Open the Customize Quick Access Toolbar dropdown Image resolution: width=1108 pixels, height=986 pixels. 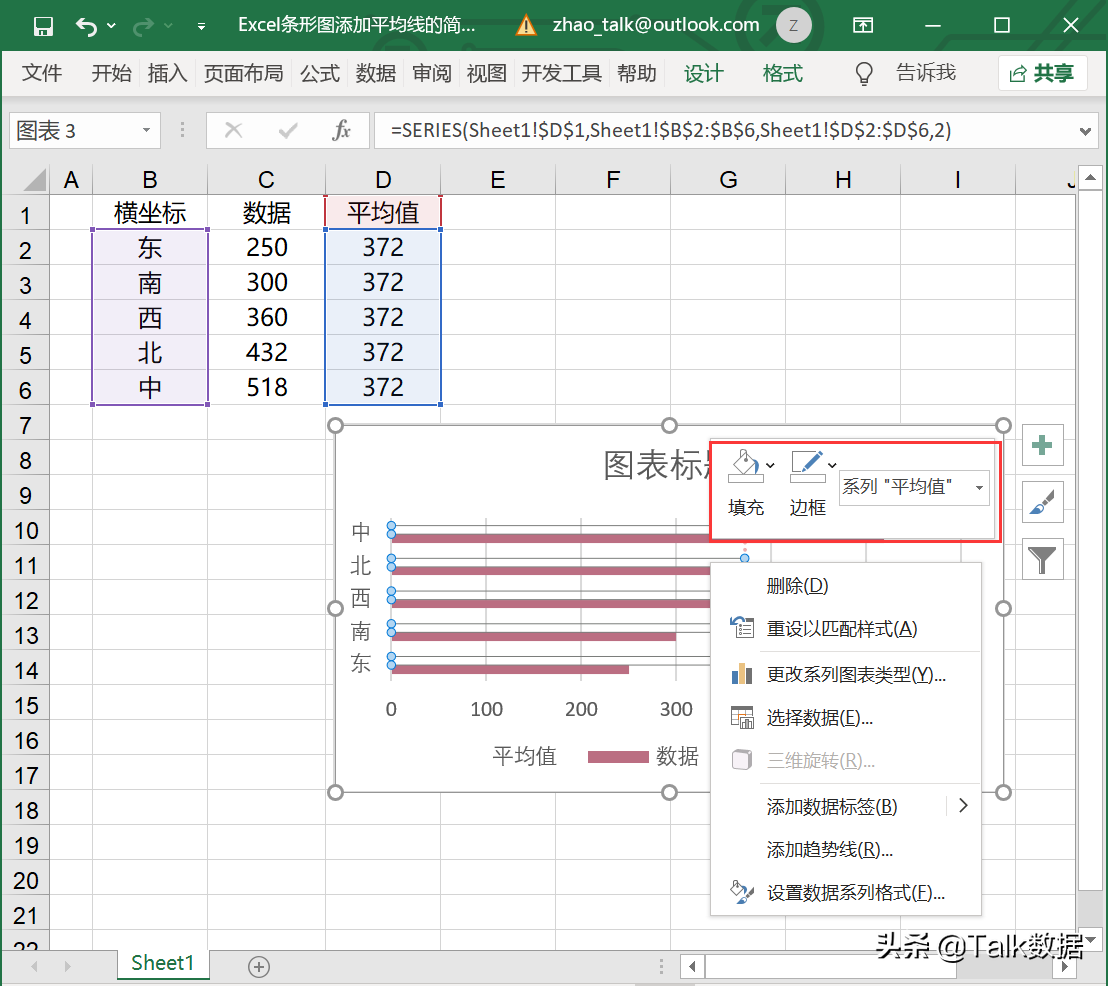point(201,27)
